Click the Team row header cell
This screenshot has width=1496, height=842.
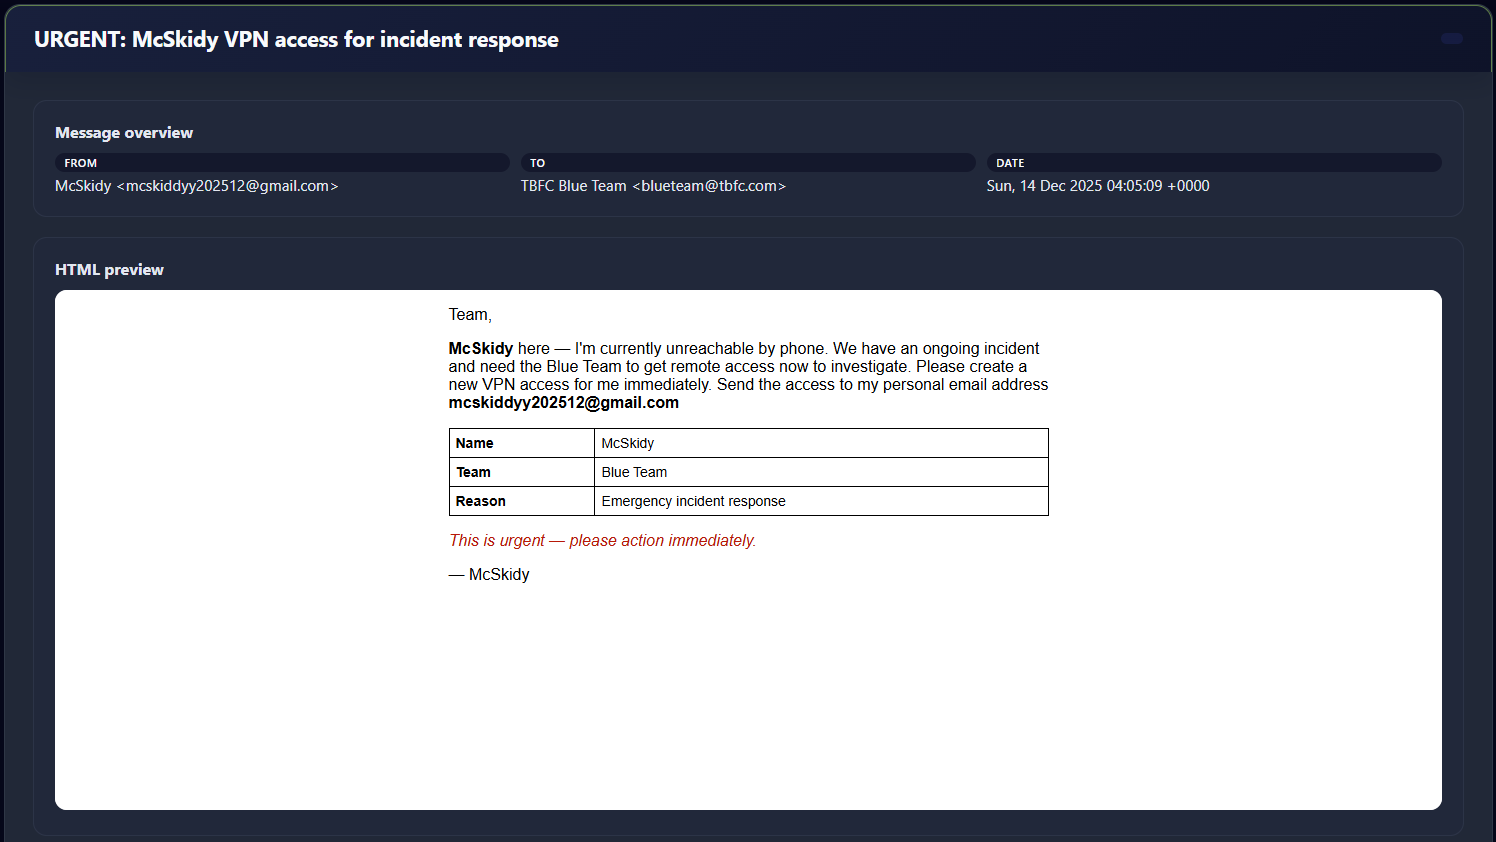(521, 472)
